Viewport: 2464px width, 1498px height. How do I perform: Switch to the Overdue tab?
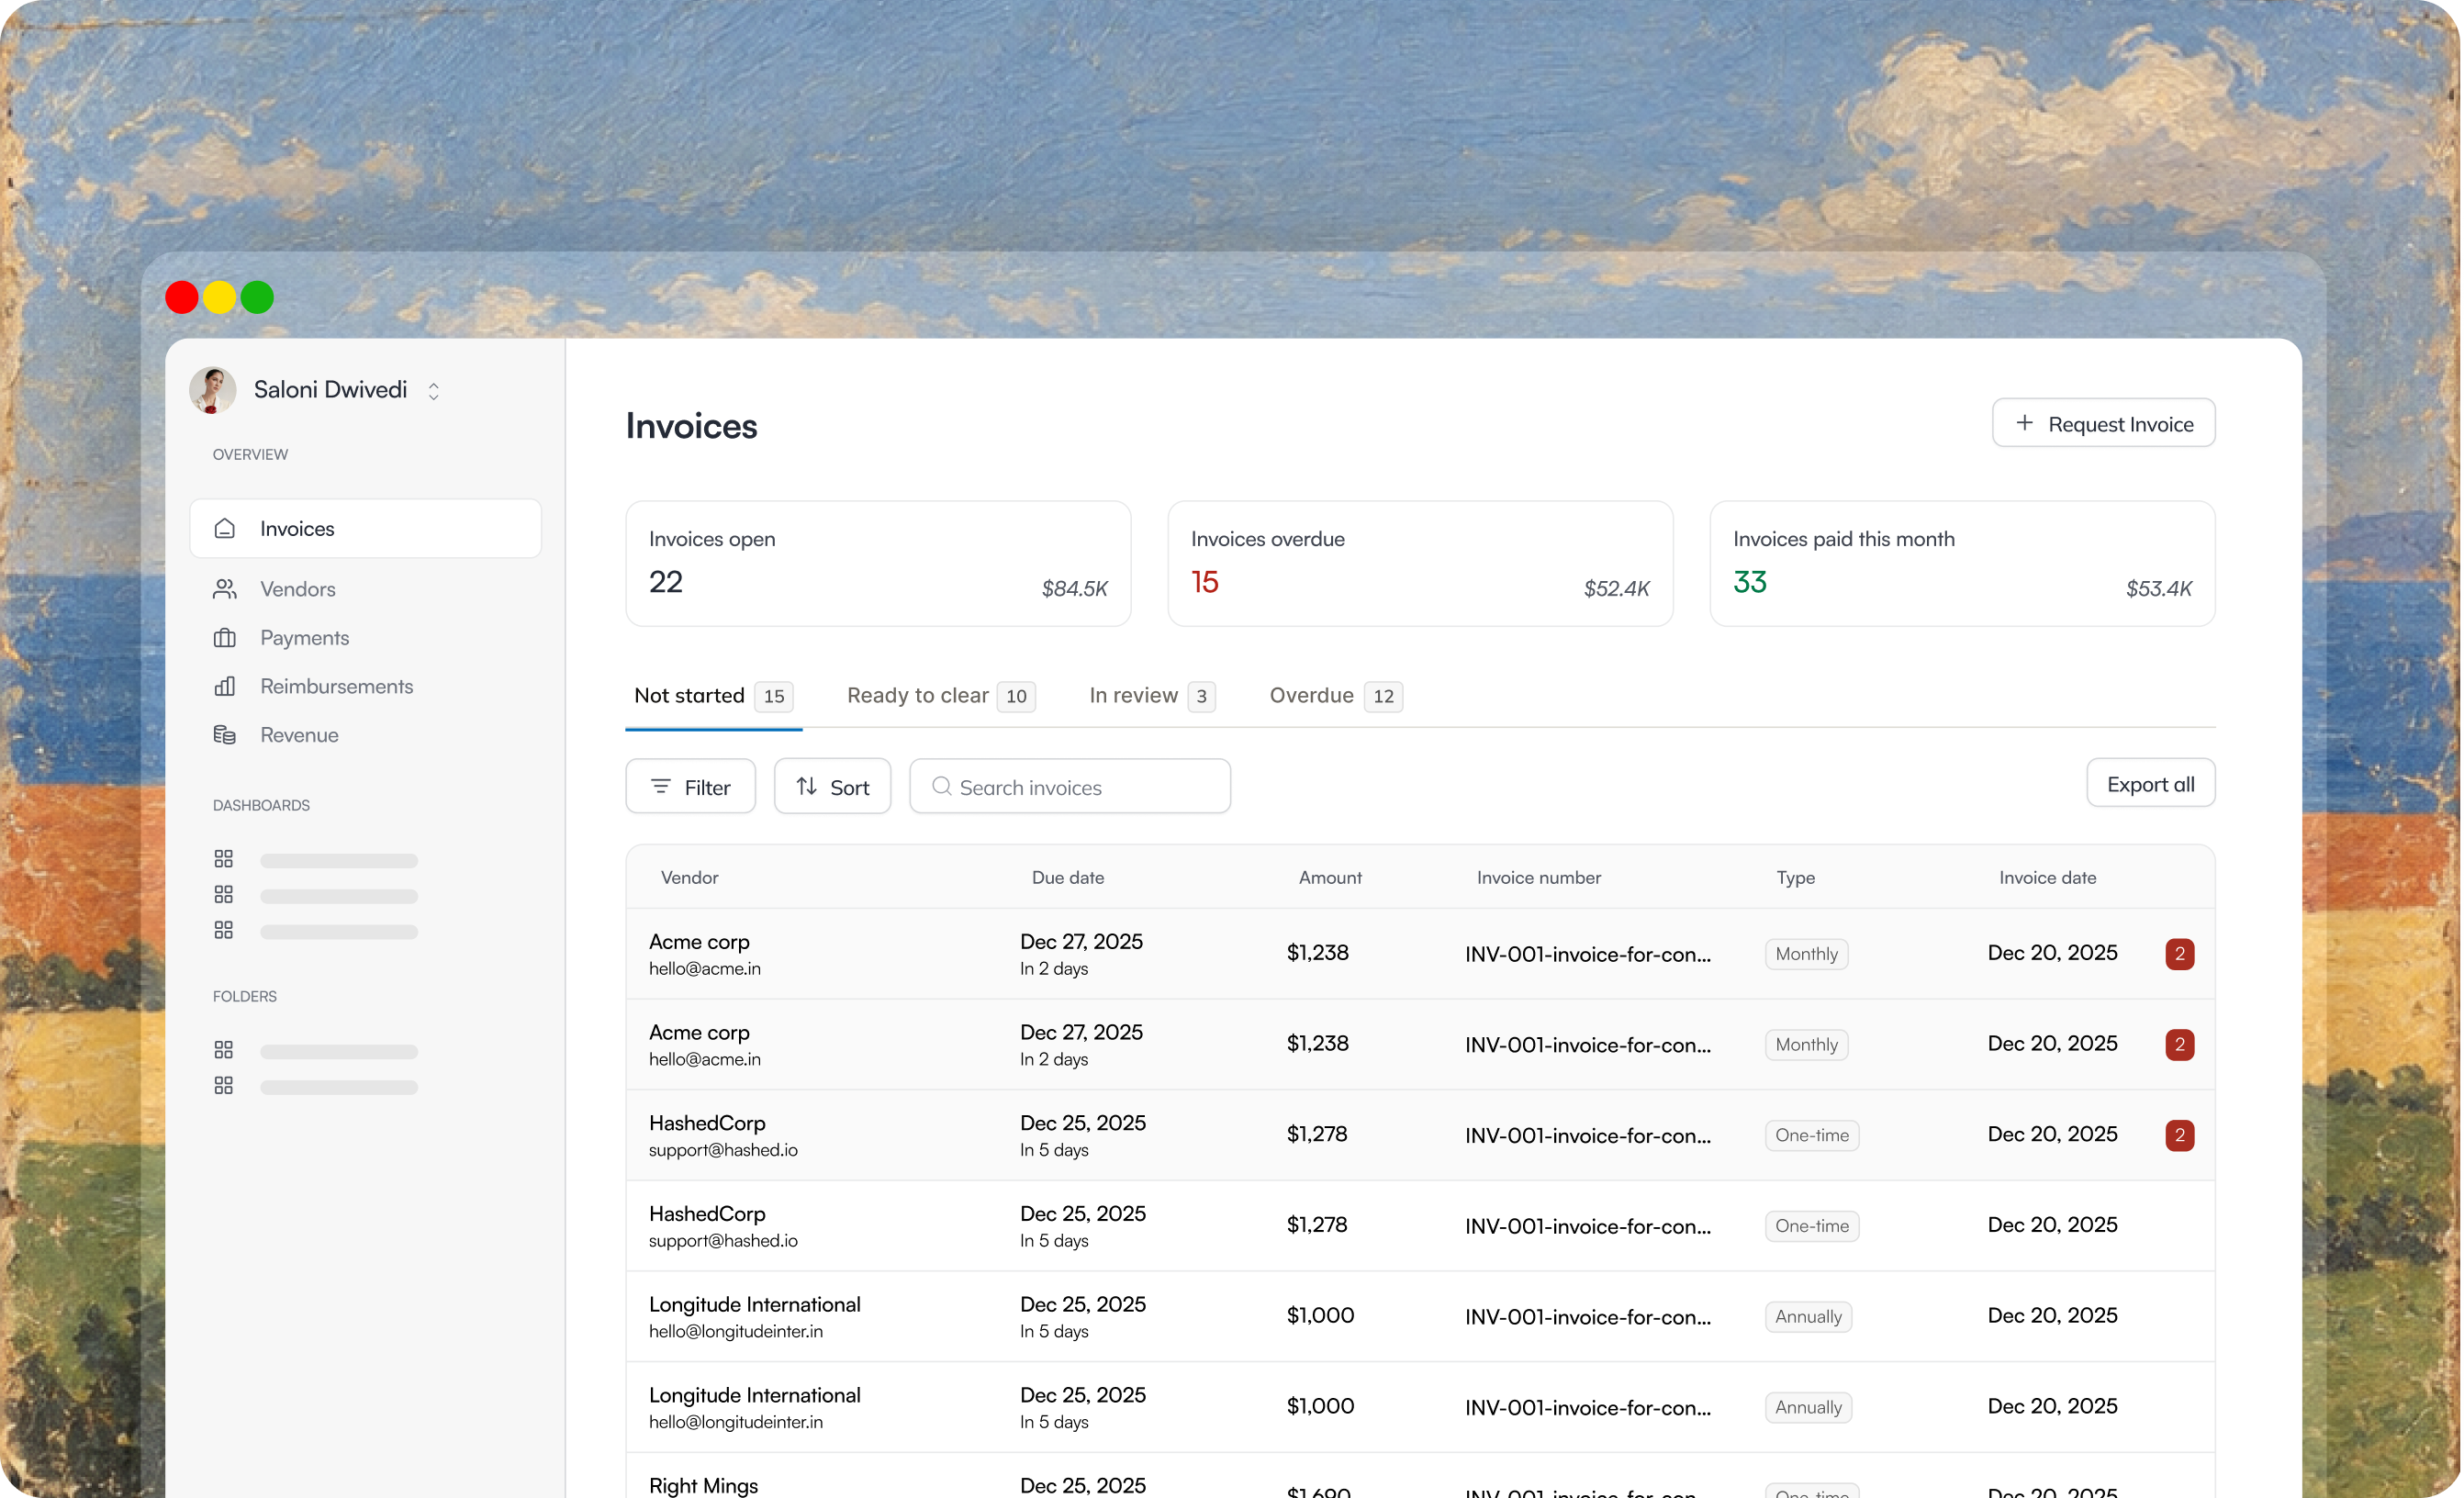coord(1335,696)
